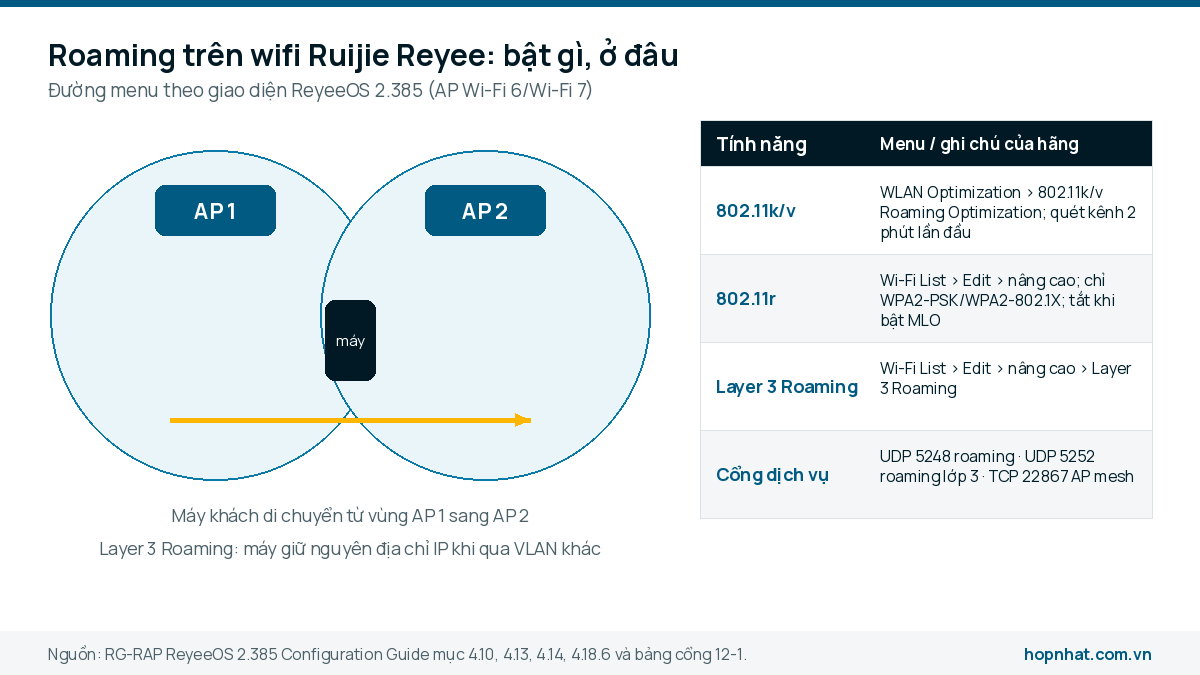The image size is (1200, 675).
Task: Click the AP 2 label box
Action: (x=485, y=211)
